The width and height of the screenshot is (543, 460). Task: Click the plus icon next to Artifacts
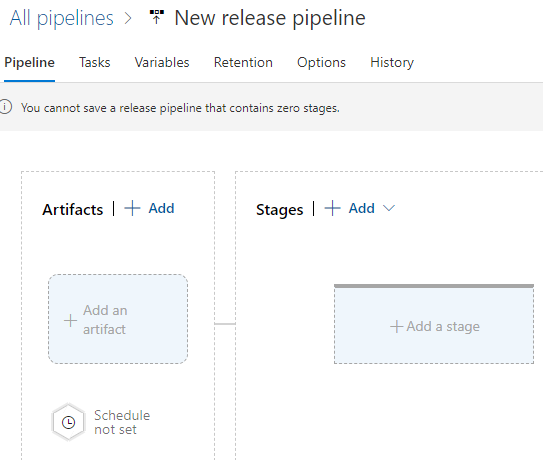[x=132, y=208]
